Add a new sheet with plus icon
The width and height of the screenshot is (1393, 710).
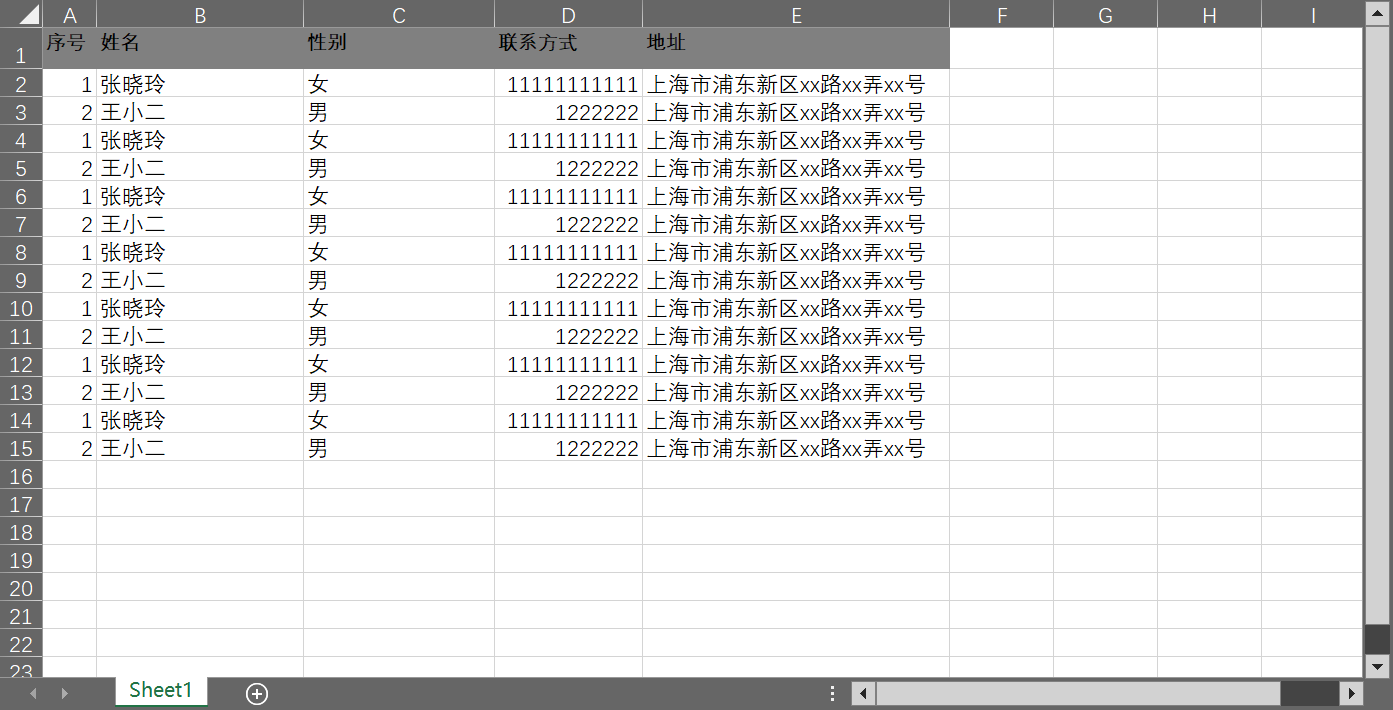257,694
